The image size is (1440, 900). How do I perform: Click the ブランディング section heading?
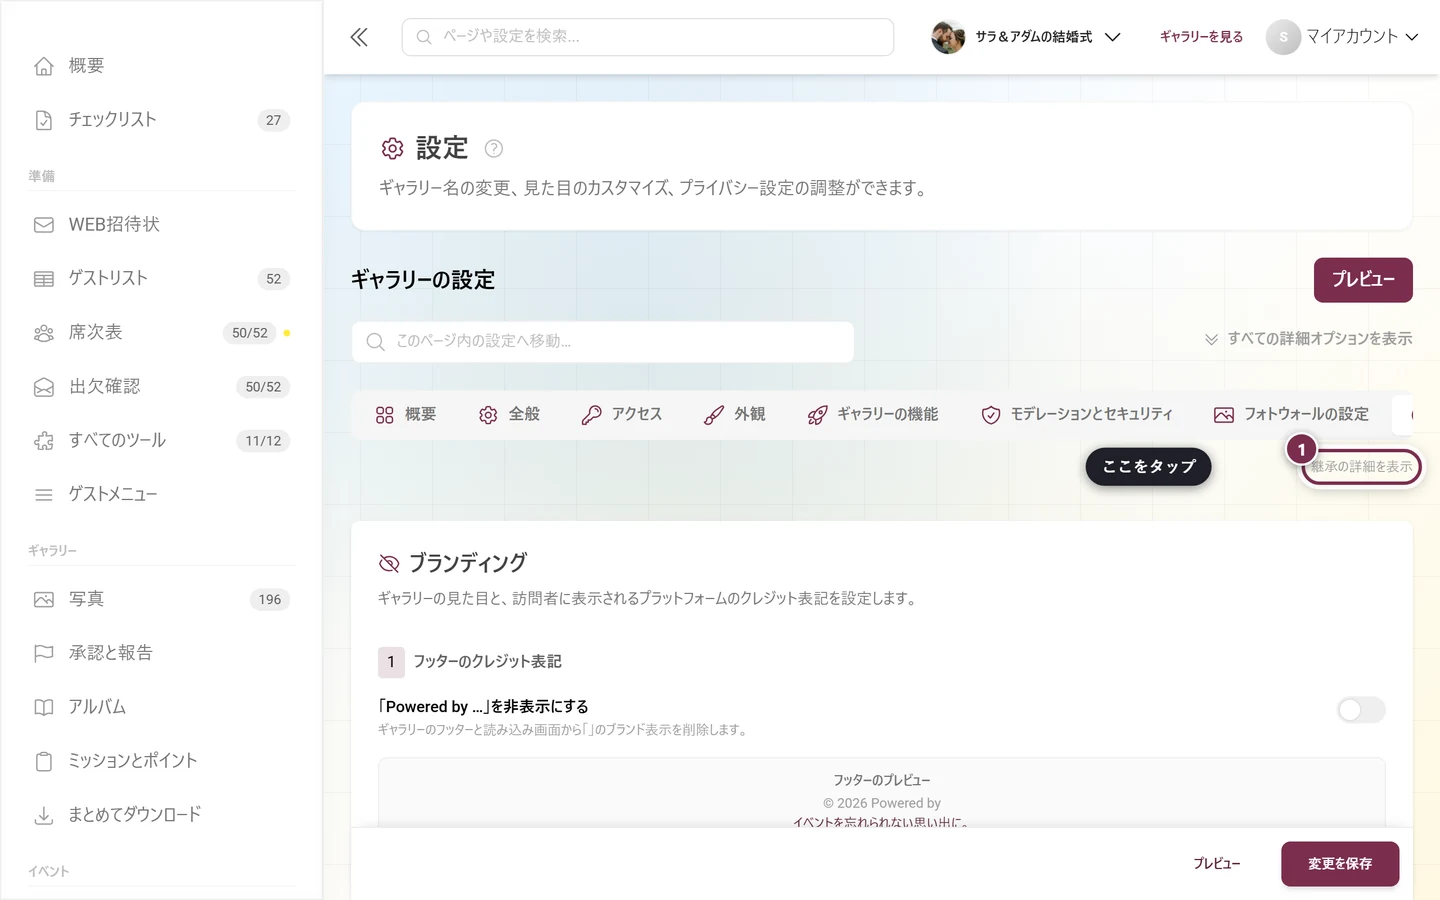468,564
